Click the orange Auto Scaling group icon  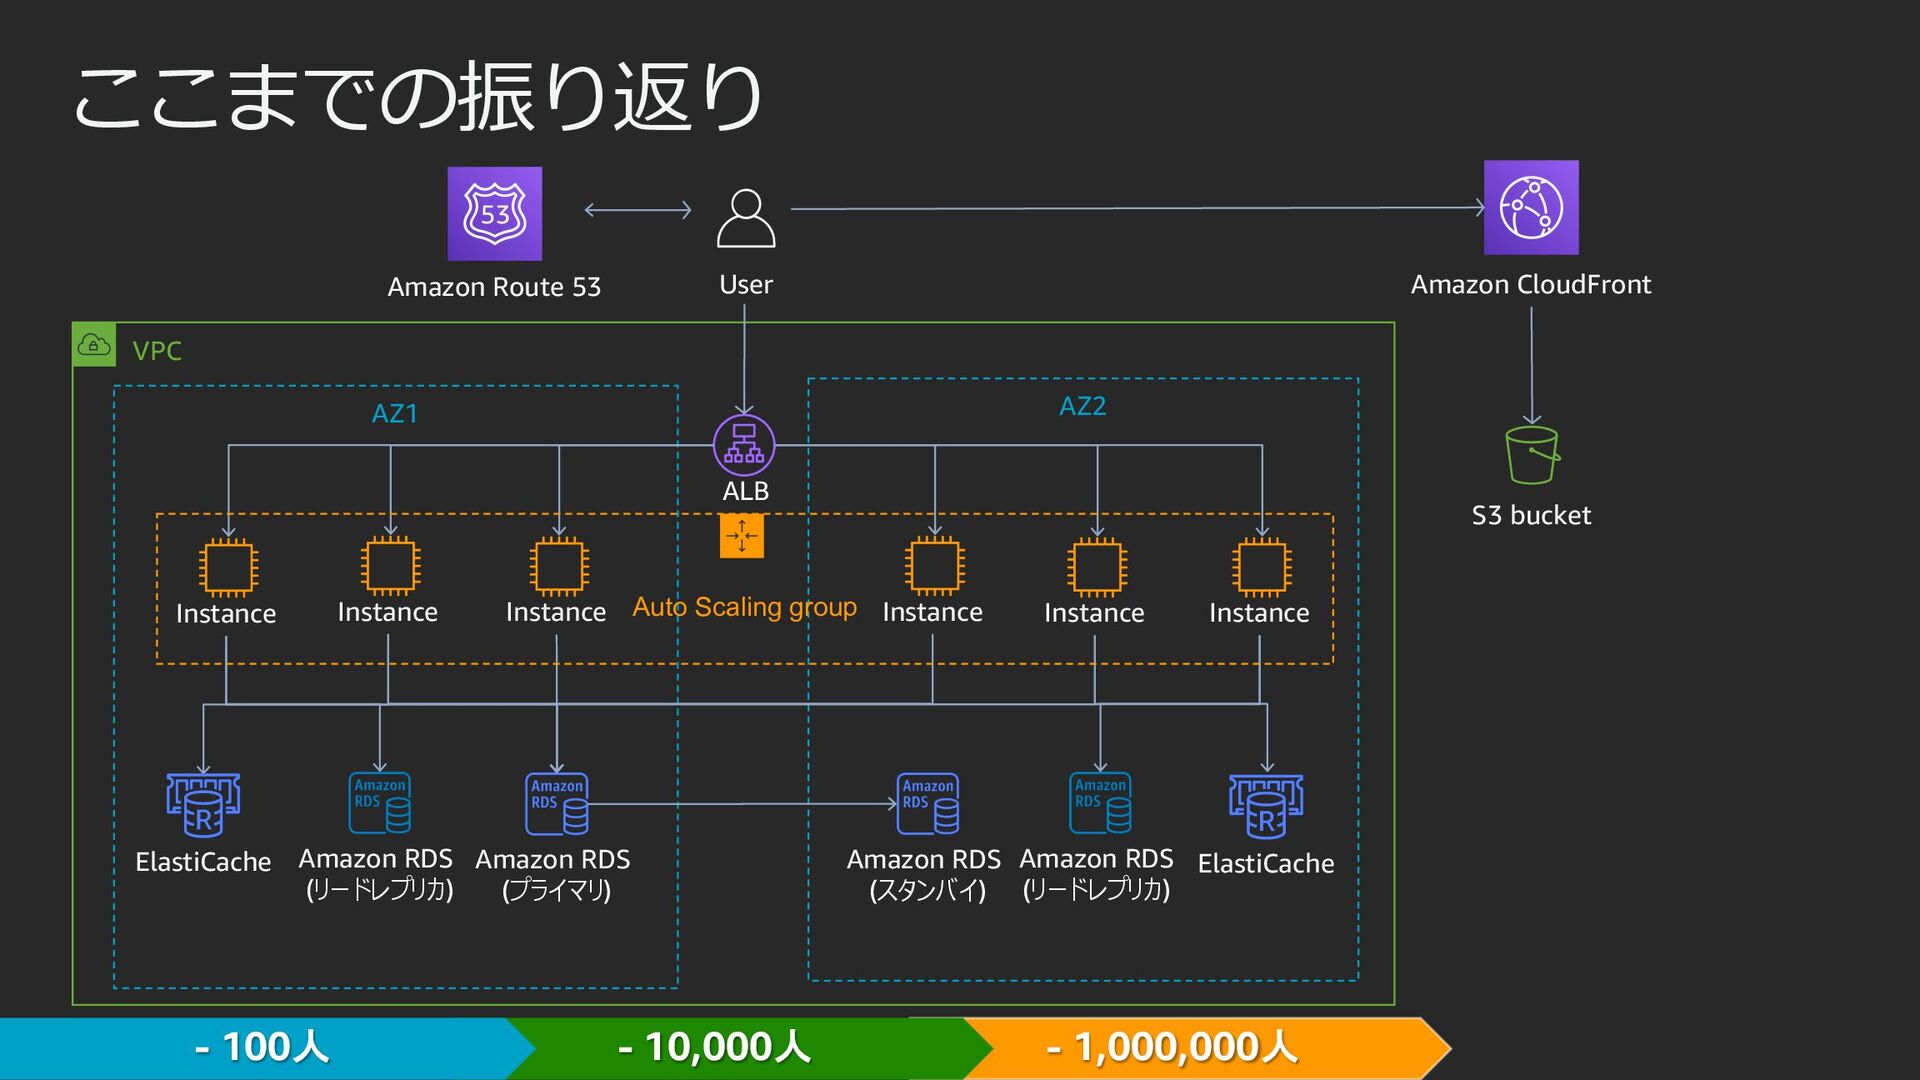pos(742,536)
